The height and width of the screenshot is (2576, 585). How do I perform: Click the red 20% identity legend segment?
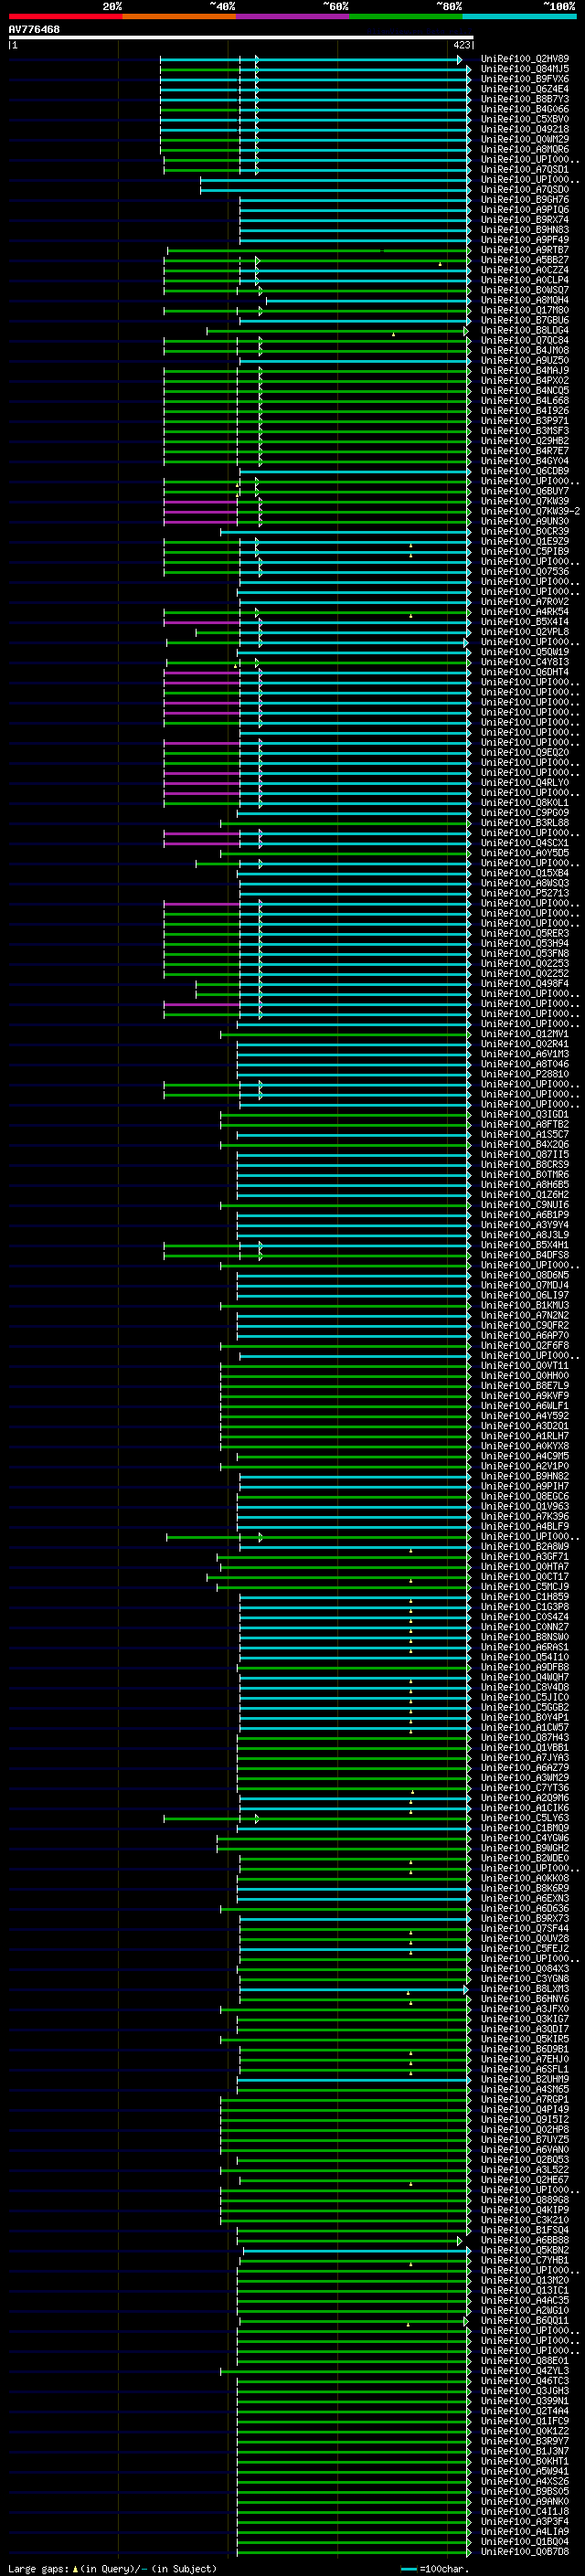(65, 17)
